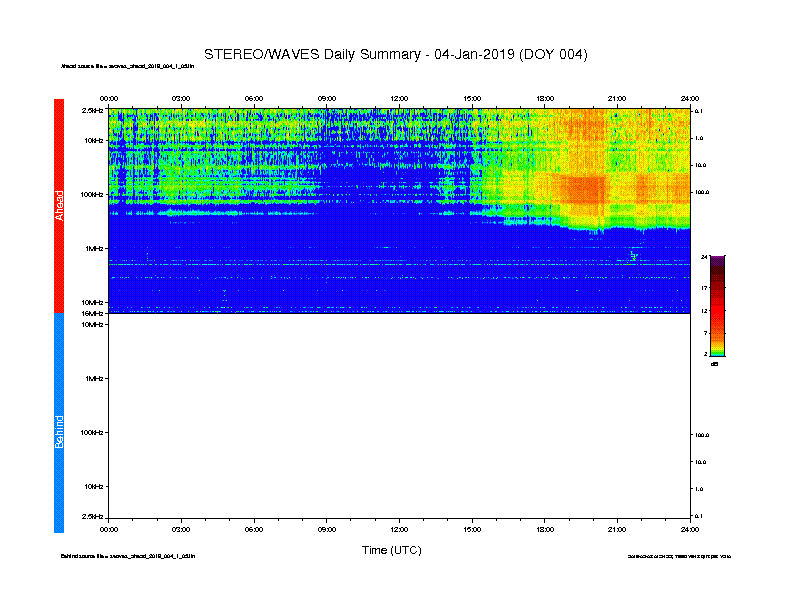Click the red Ahead spacecraft bar
The height and width of the screenshot is (612, 792).
[59, 206]
